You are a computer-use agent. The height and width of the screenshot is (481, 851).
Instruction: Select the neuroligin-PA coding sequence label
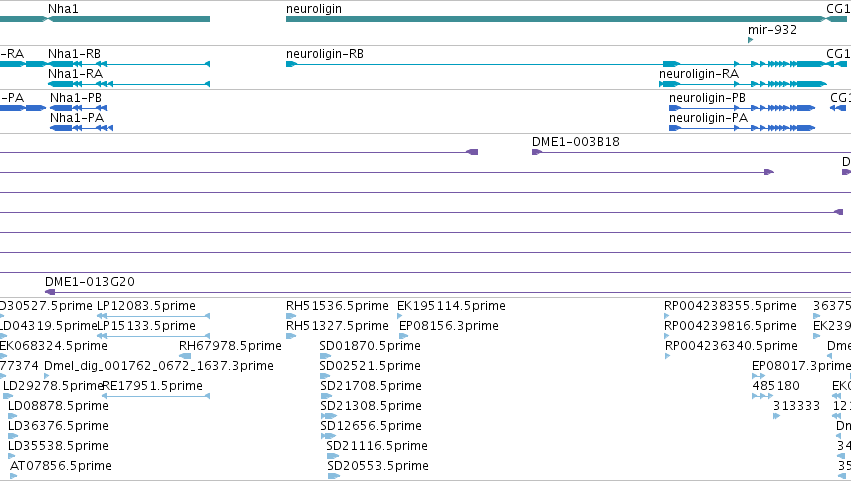coord(708,118)
